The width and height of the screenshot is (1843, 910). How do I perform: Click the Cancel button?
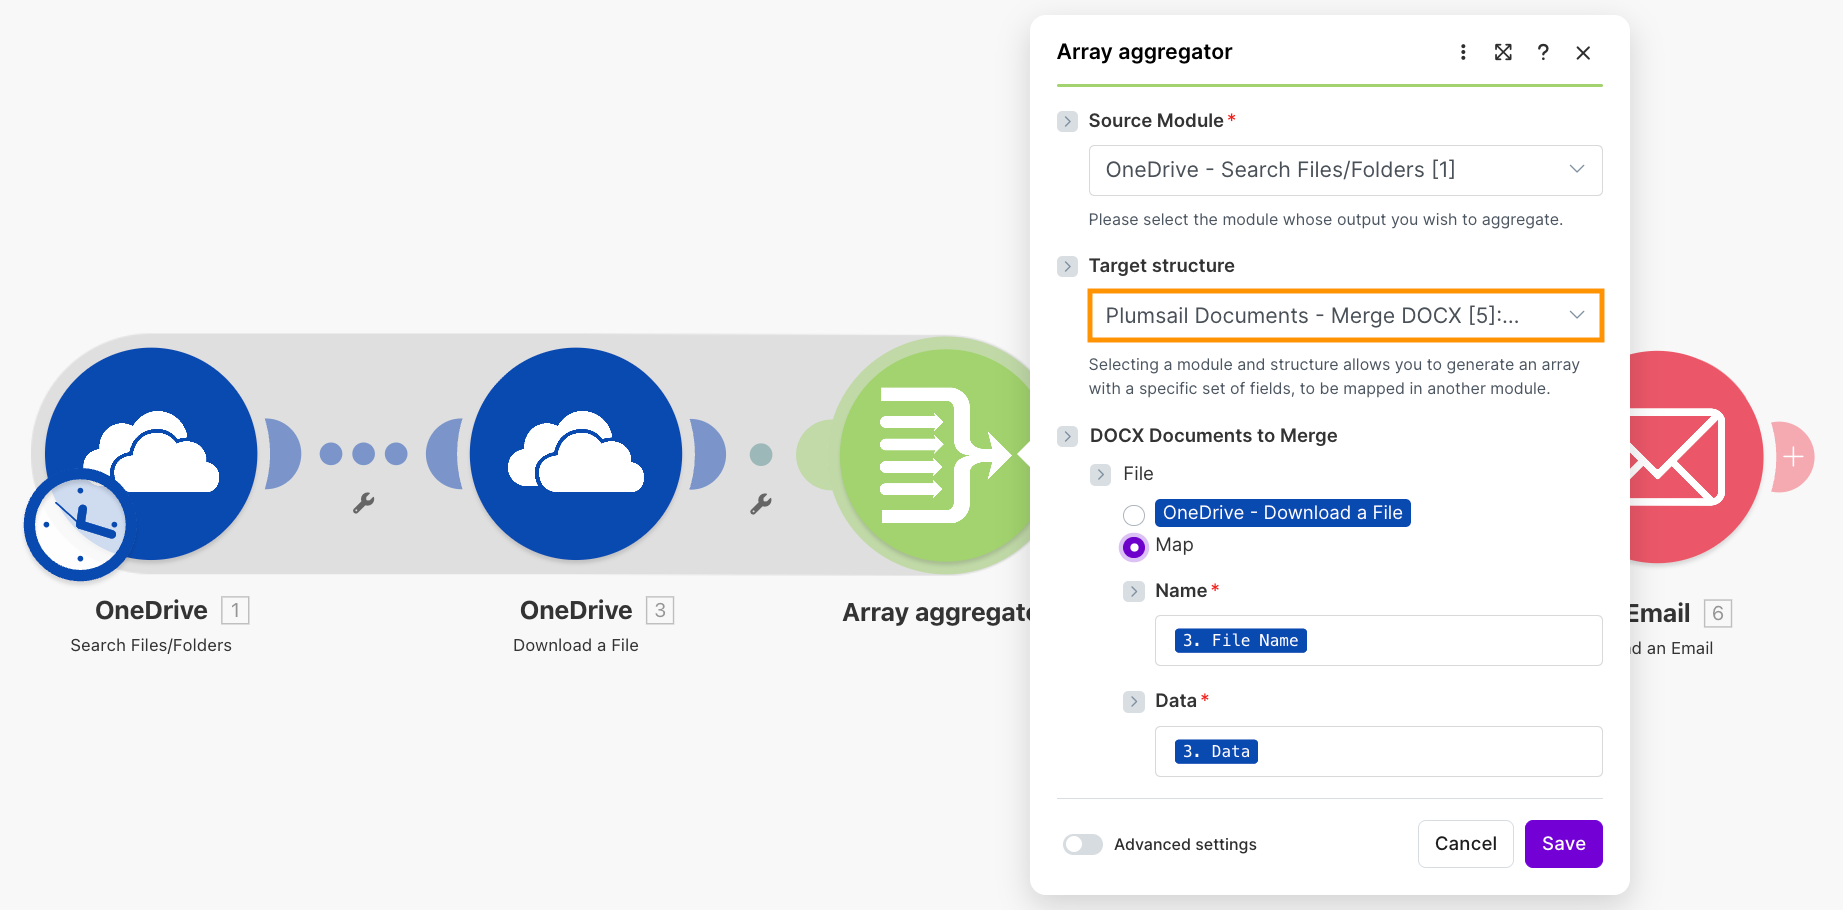(x=1465, y=844)
